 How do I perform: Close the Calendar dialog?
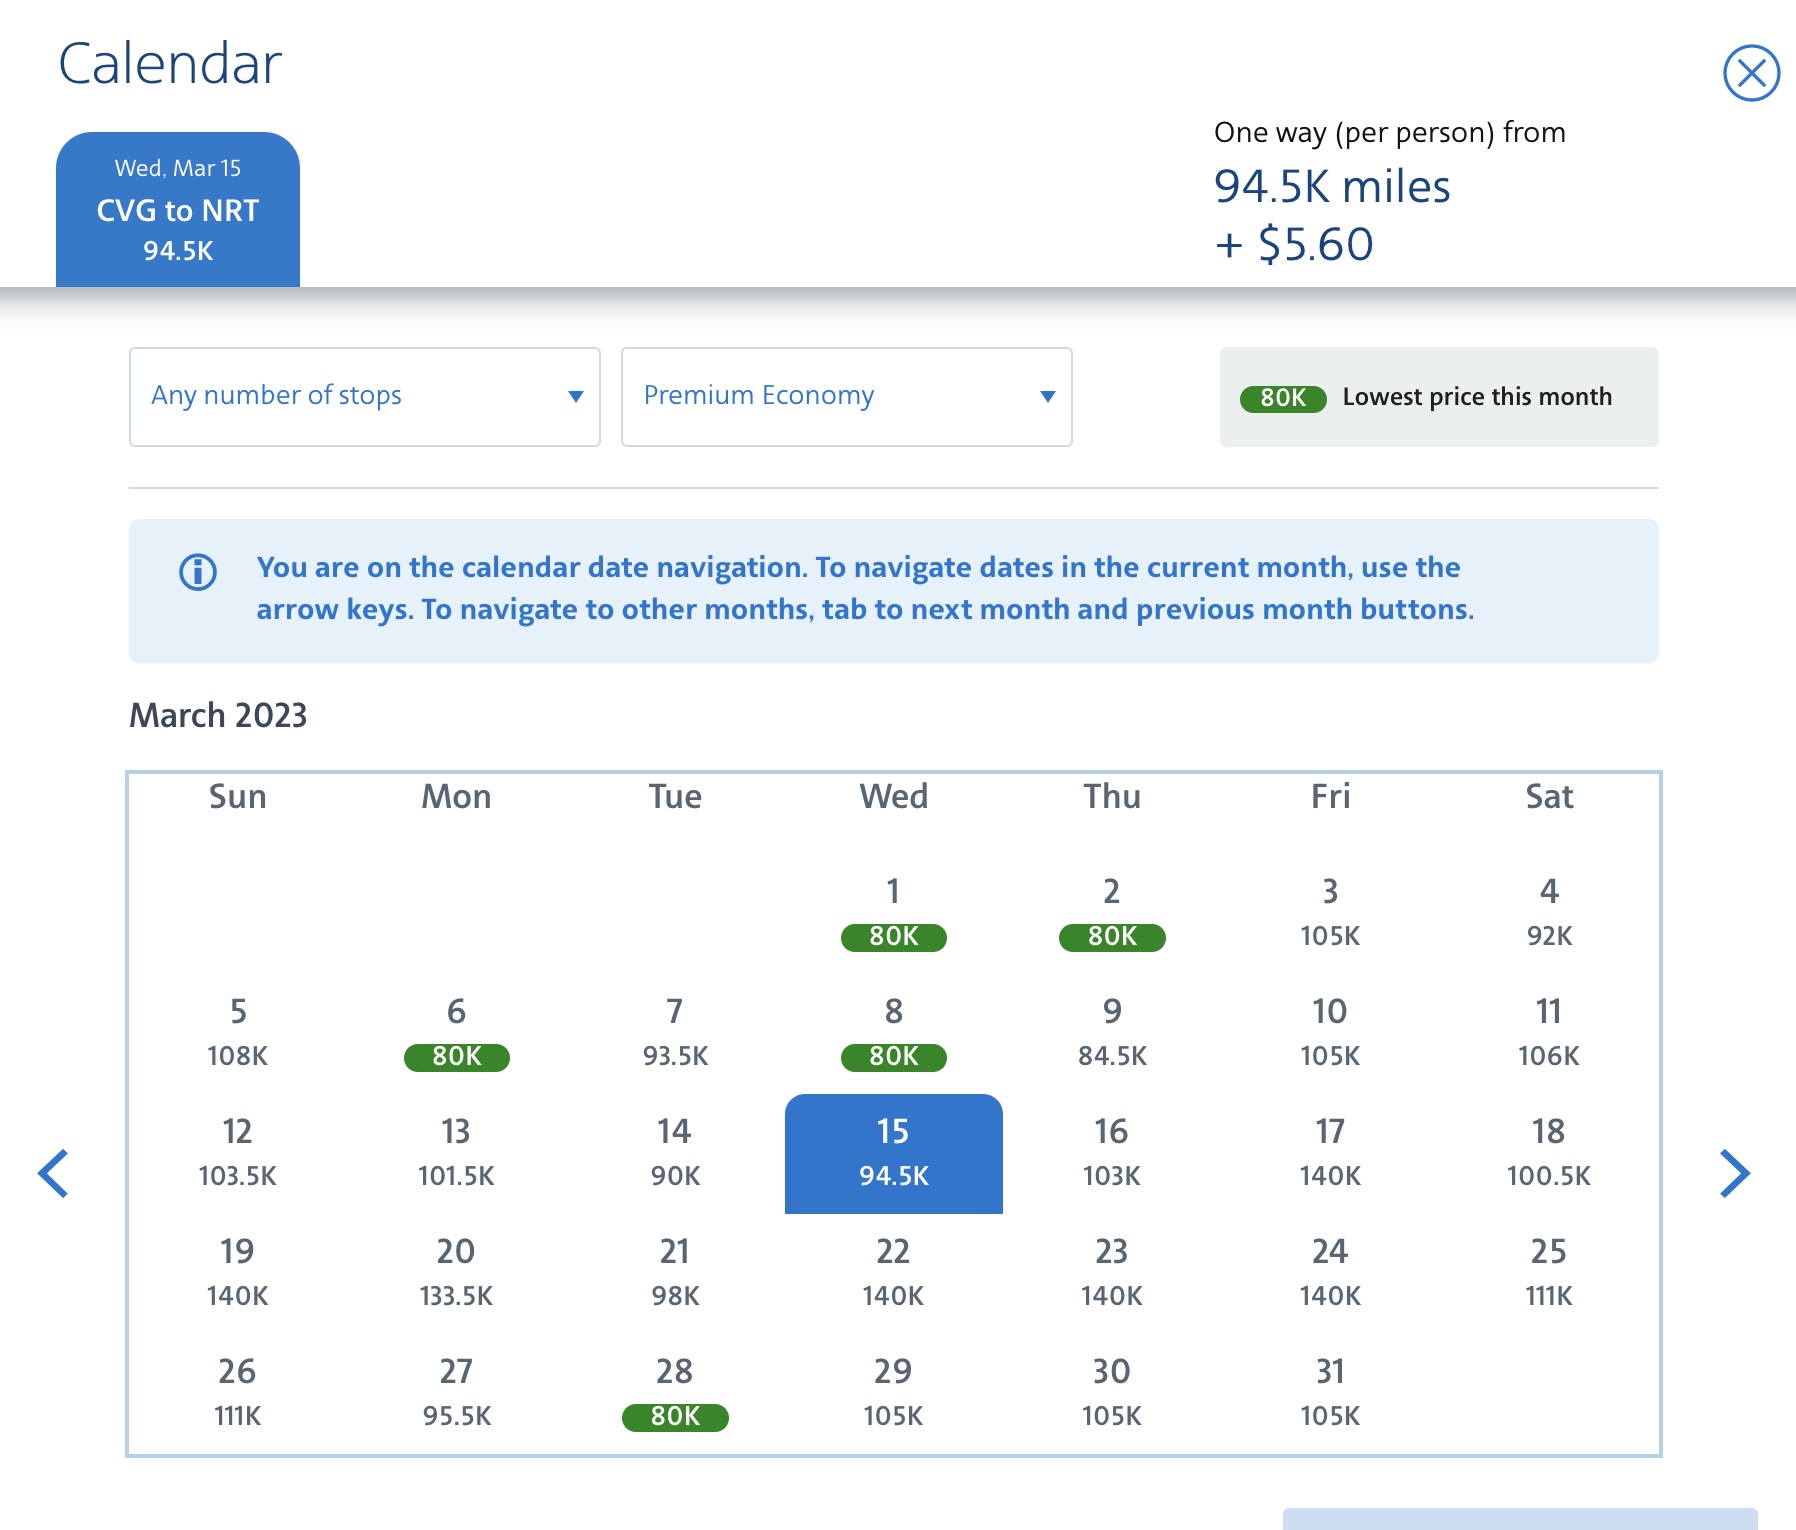tap(1751, 73)
